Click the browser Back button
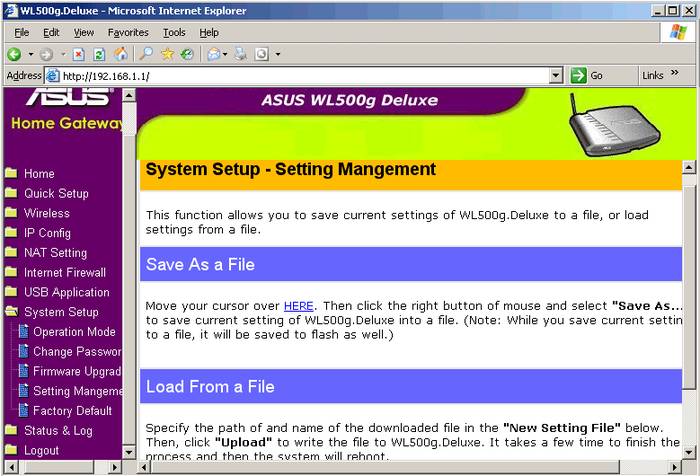 [14, 54]
